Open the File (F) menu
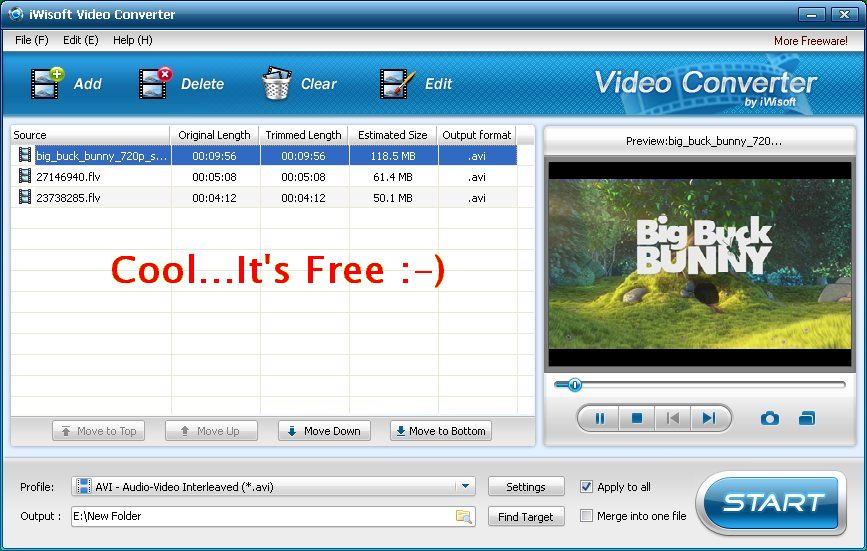Image resolution: width=867 pixels, height=551 pixels. [x=32, y=40]
